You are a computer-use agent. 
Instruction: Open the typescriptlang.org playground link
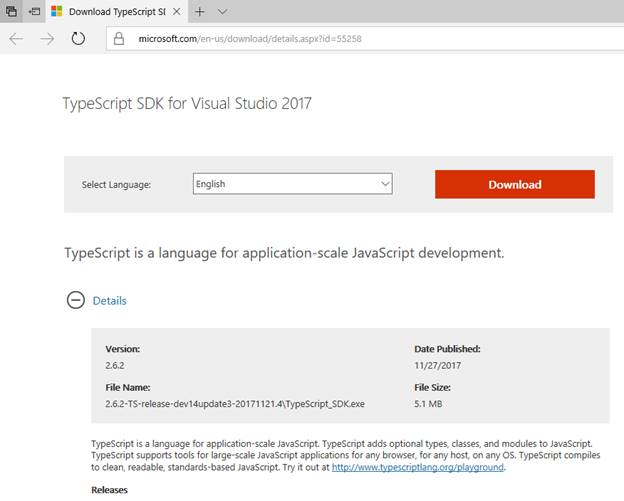(418, 467)
